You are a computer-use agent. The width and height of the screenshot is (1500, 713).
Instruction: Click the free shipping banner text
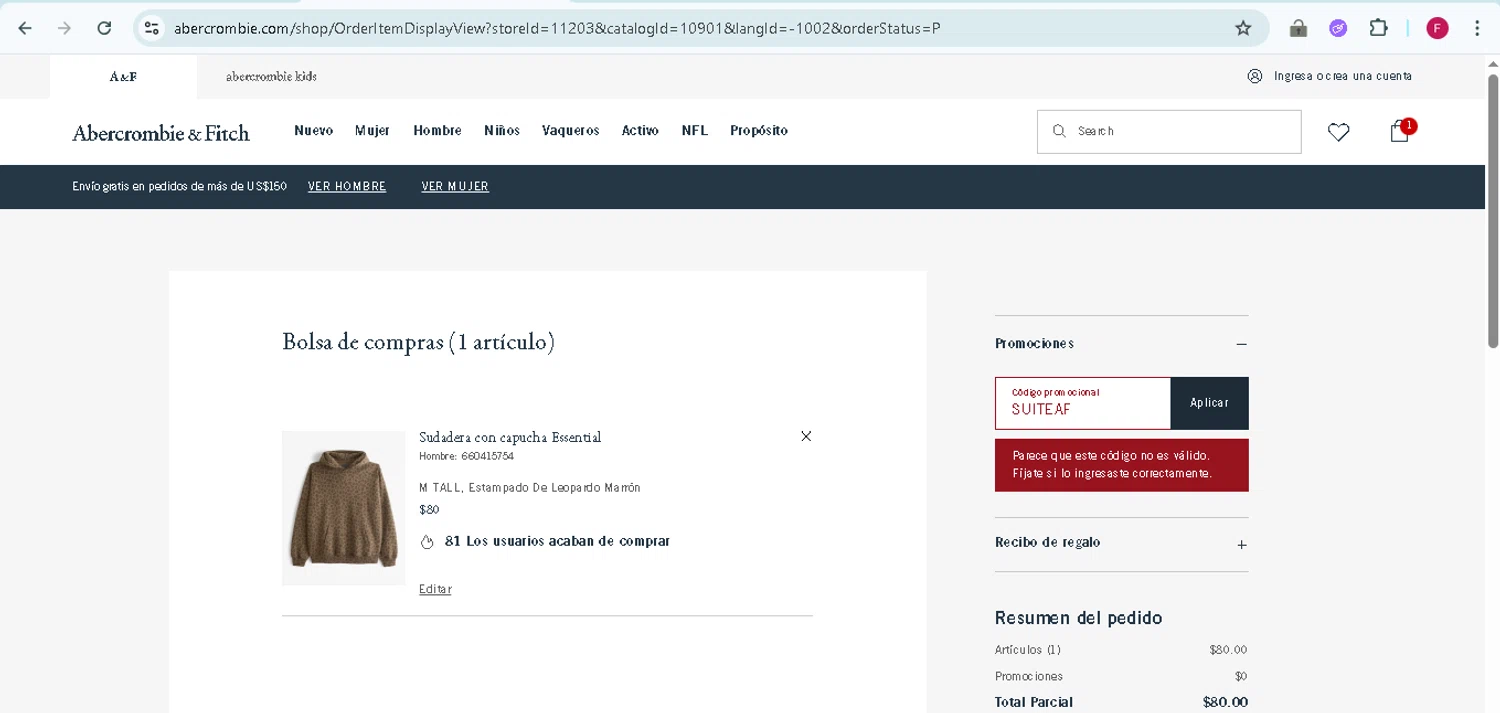click(x=179, y=187)
